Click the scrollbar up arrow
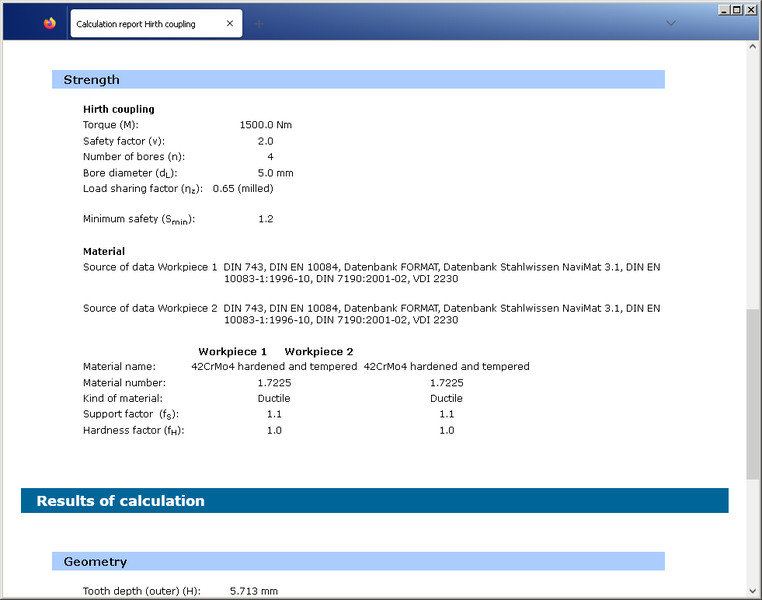 coord(752,48)
